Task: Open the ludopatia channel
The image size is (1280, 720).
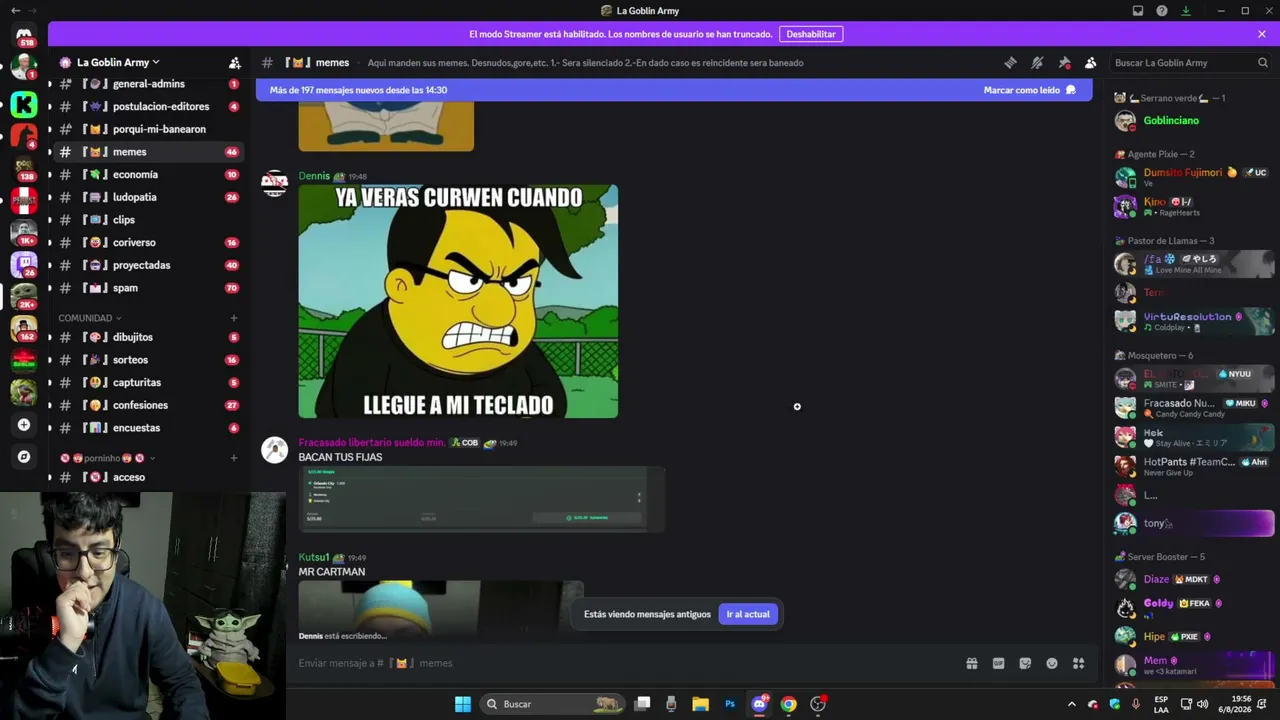Action: (x=148, y=197)
